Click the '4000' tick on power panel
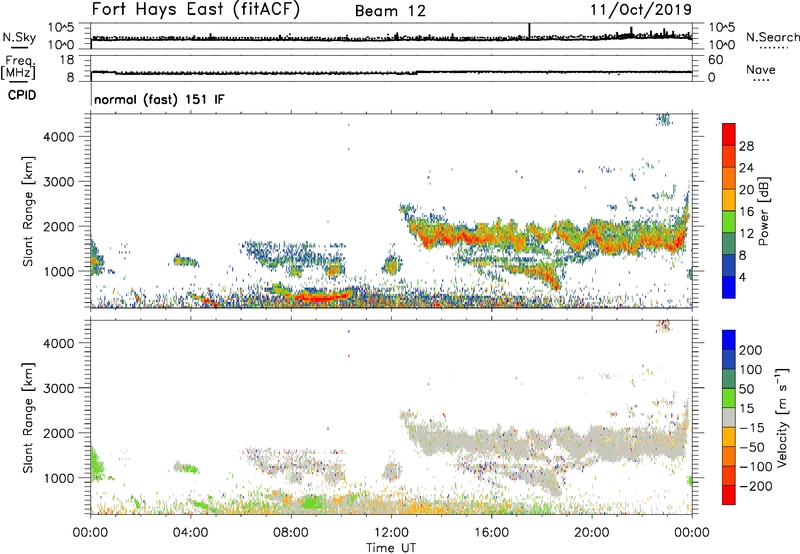 58,137
